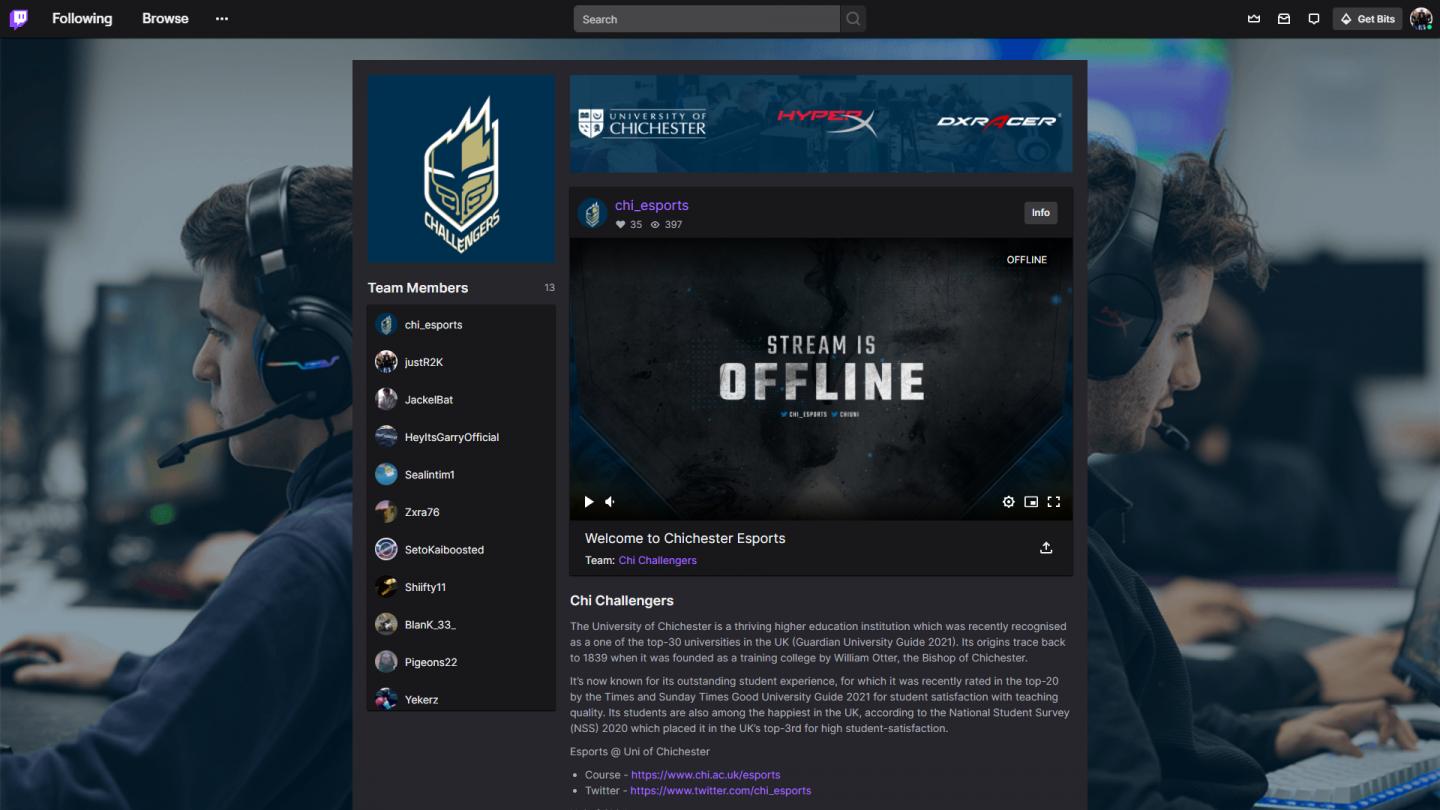Click the Info button on the channel
Viewport: 1440px width, 810px height.
[1040, 213]
